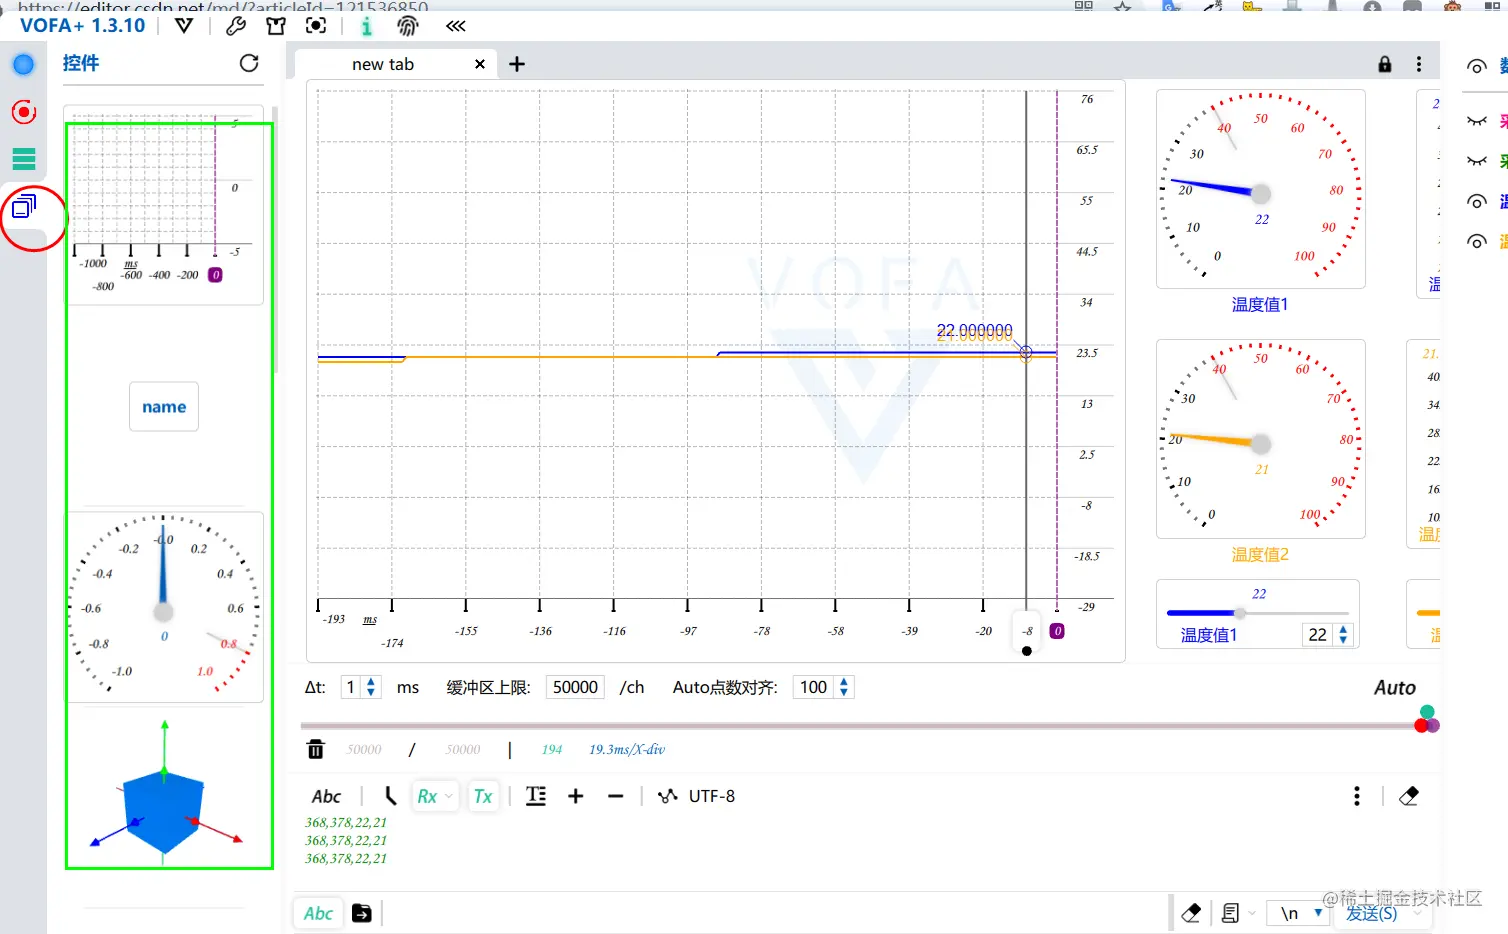
Task: Click the fingerprint icon in the title bar
Action: [x=408, y=26]
